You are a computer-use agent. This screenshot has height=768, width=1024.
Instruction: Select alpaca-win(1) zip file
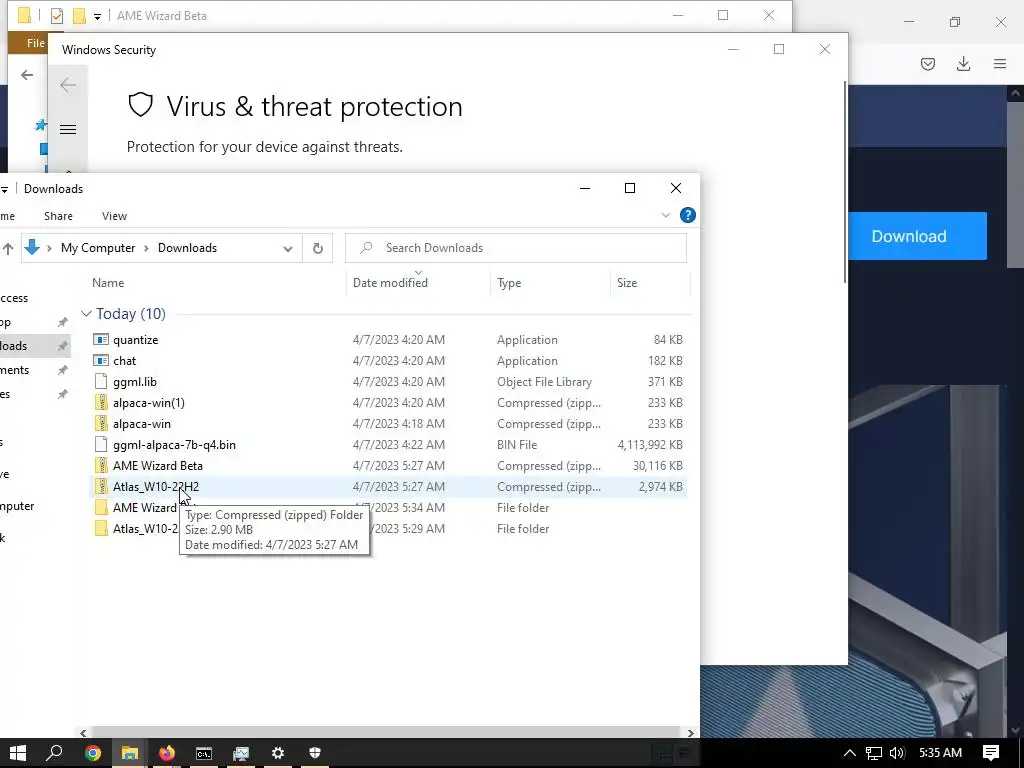pyautogui.click(x=149, y=402)
